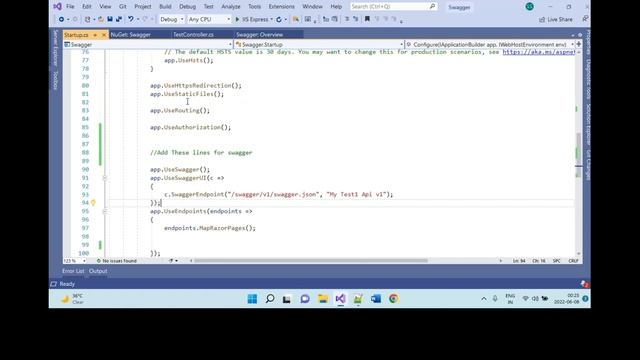Open Google Chrome from taskbar

click(x=393, y=299)
